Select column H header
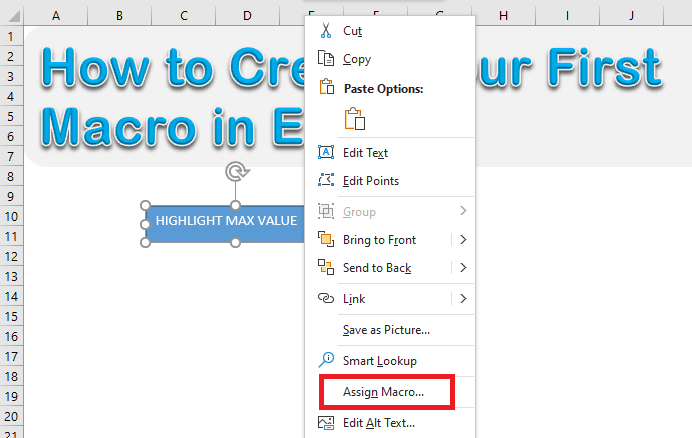The image size is (692, 438). pyautogui.click(x=503, y=16)
